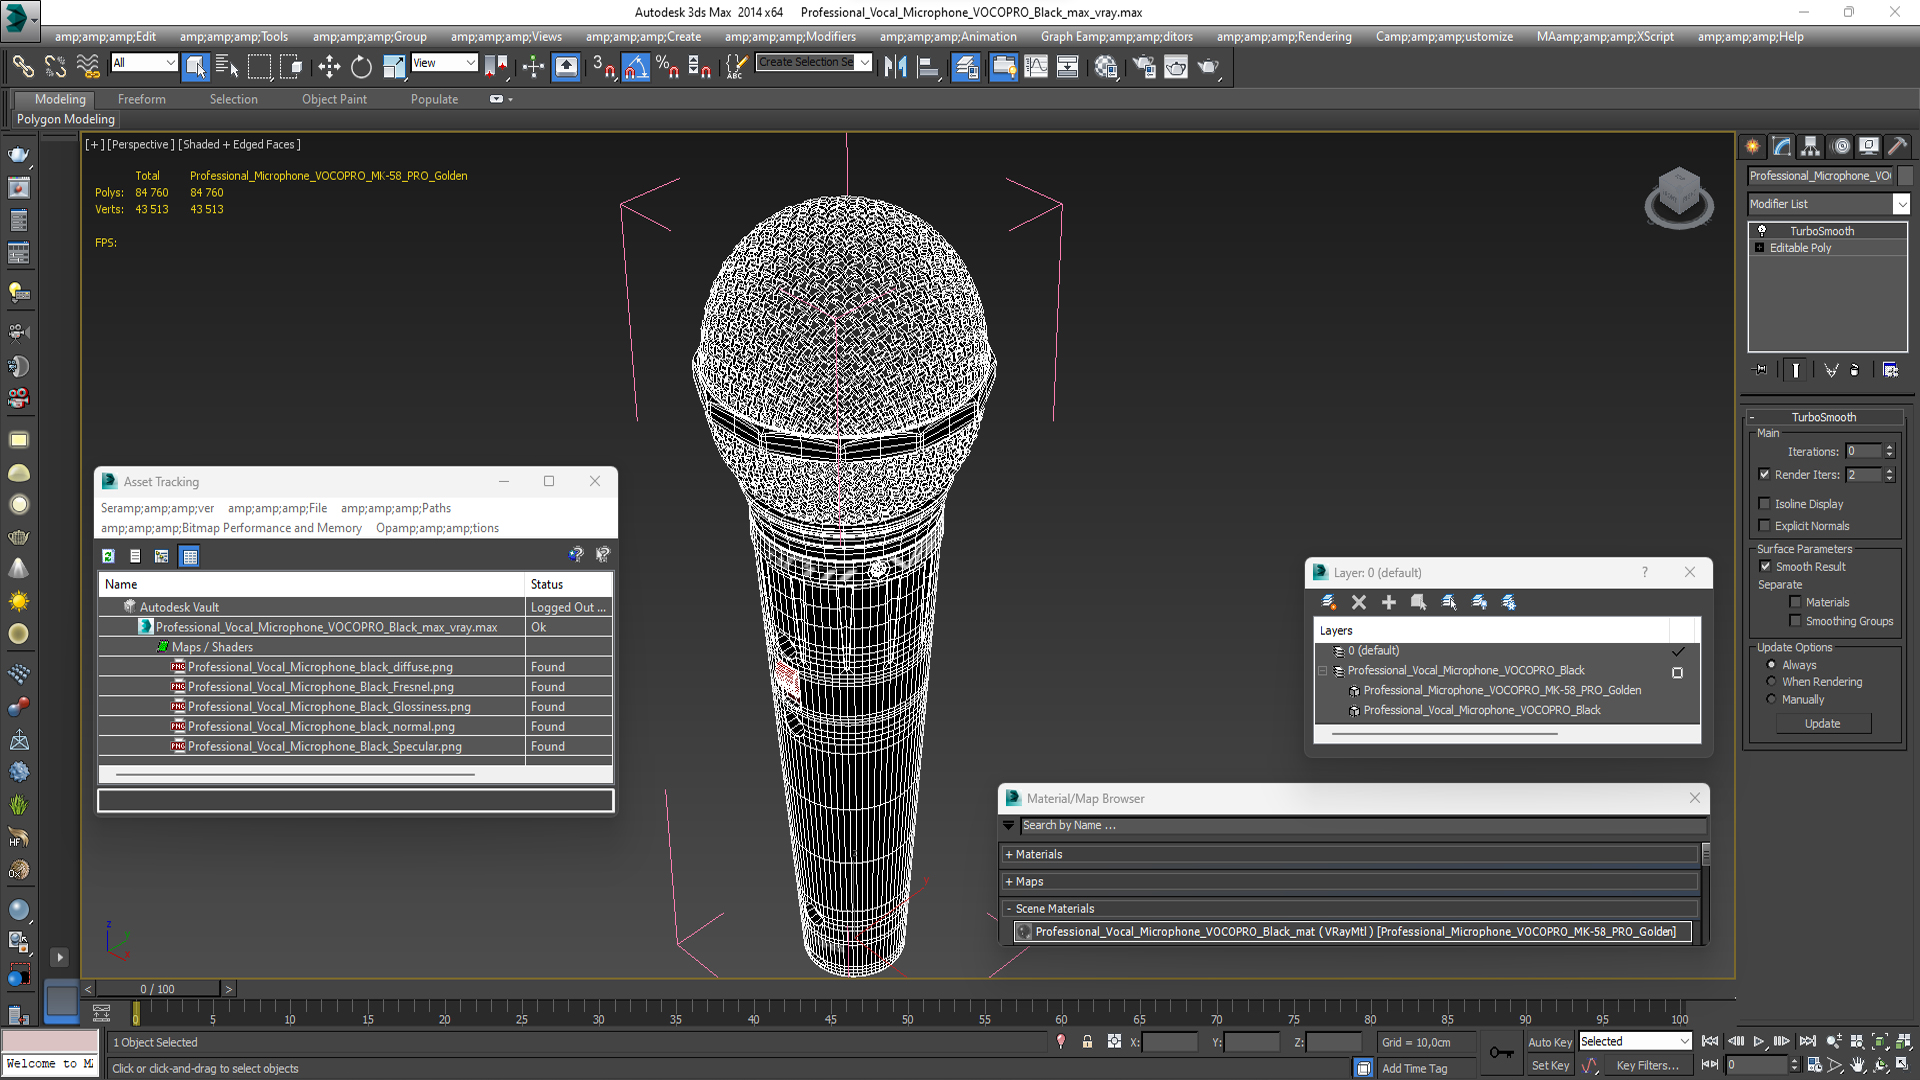Open the reference coordinate View dropdown
The width and height of the screenshot is (1920, 1080).
pyautogui.click(x=444, y=63)
